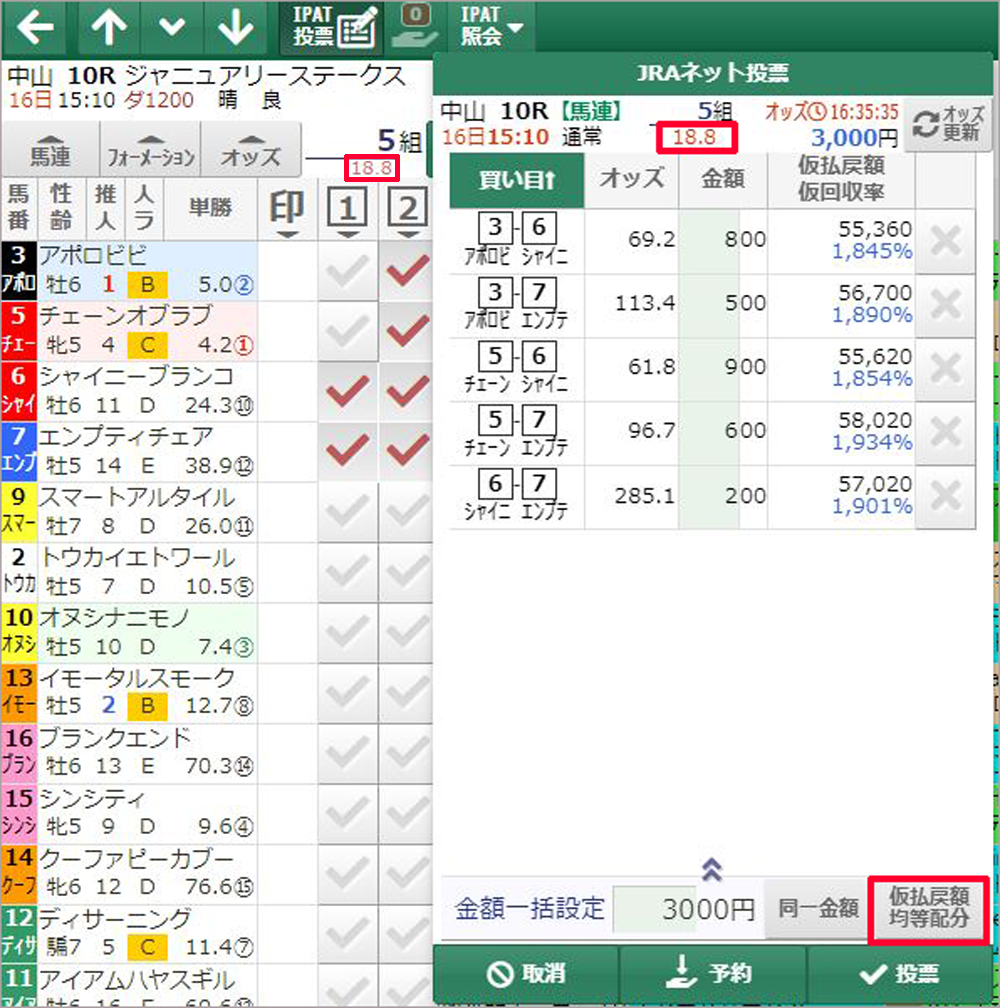1000x1008 pixels.
Task: Uncheck column 2 for アポロビビ
Action: [x=407, y=271]
